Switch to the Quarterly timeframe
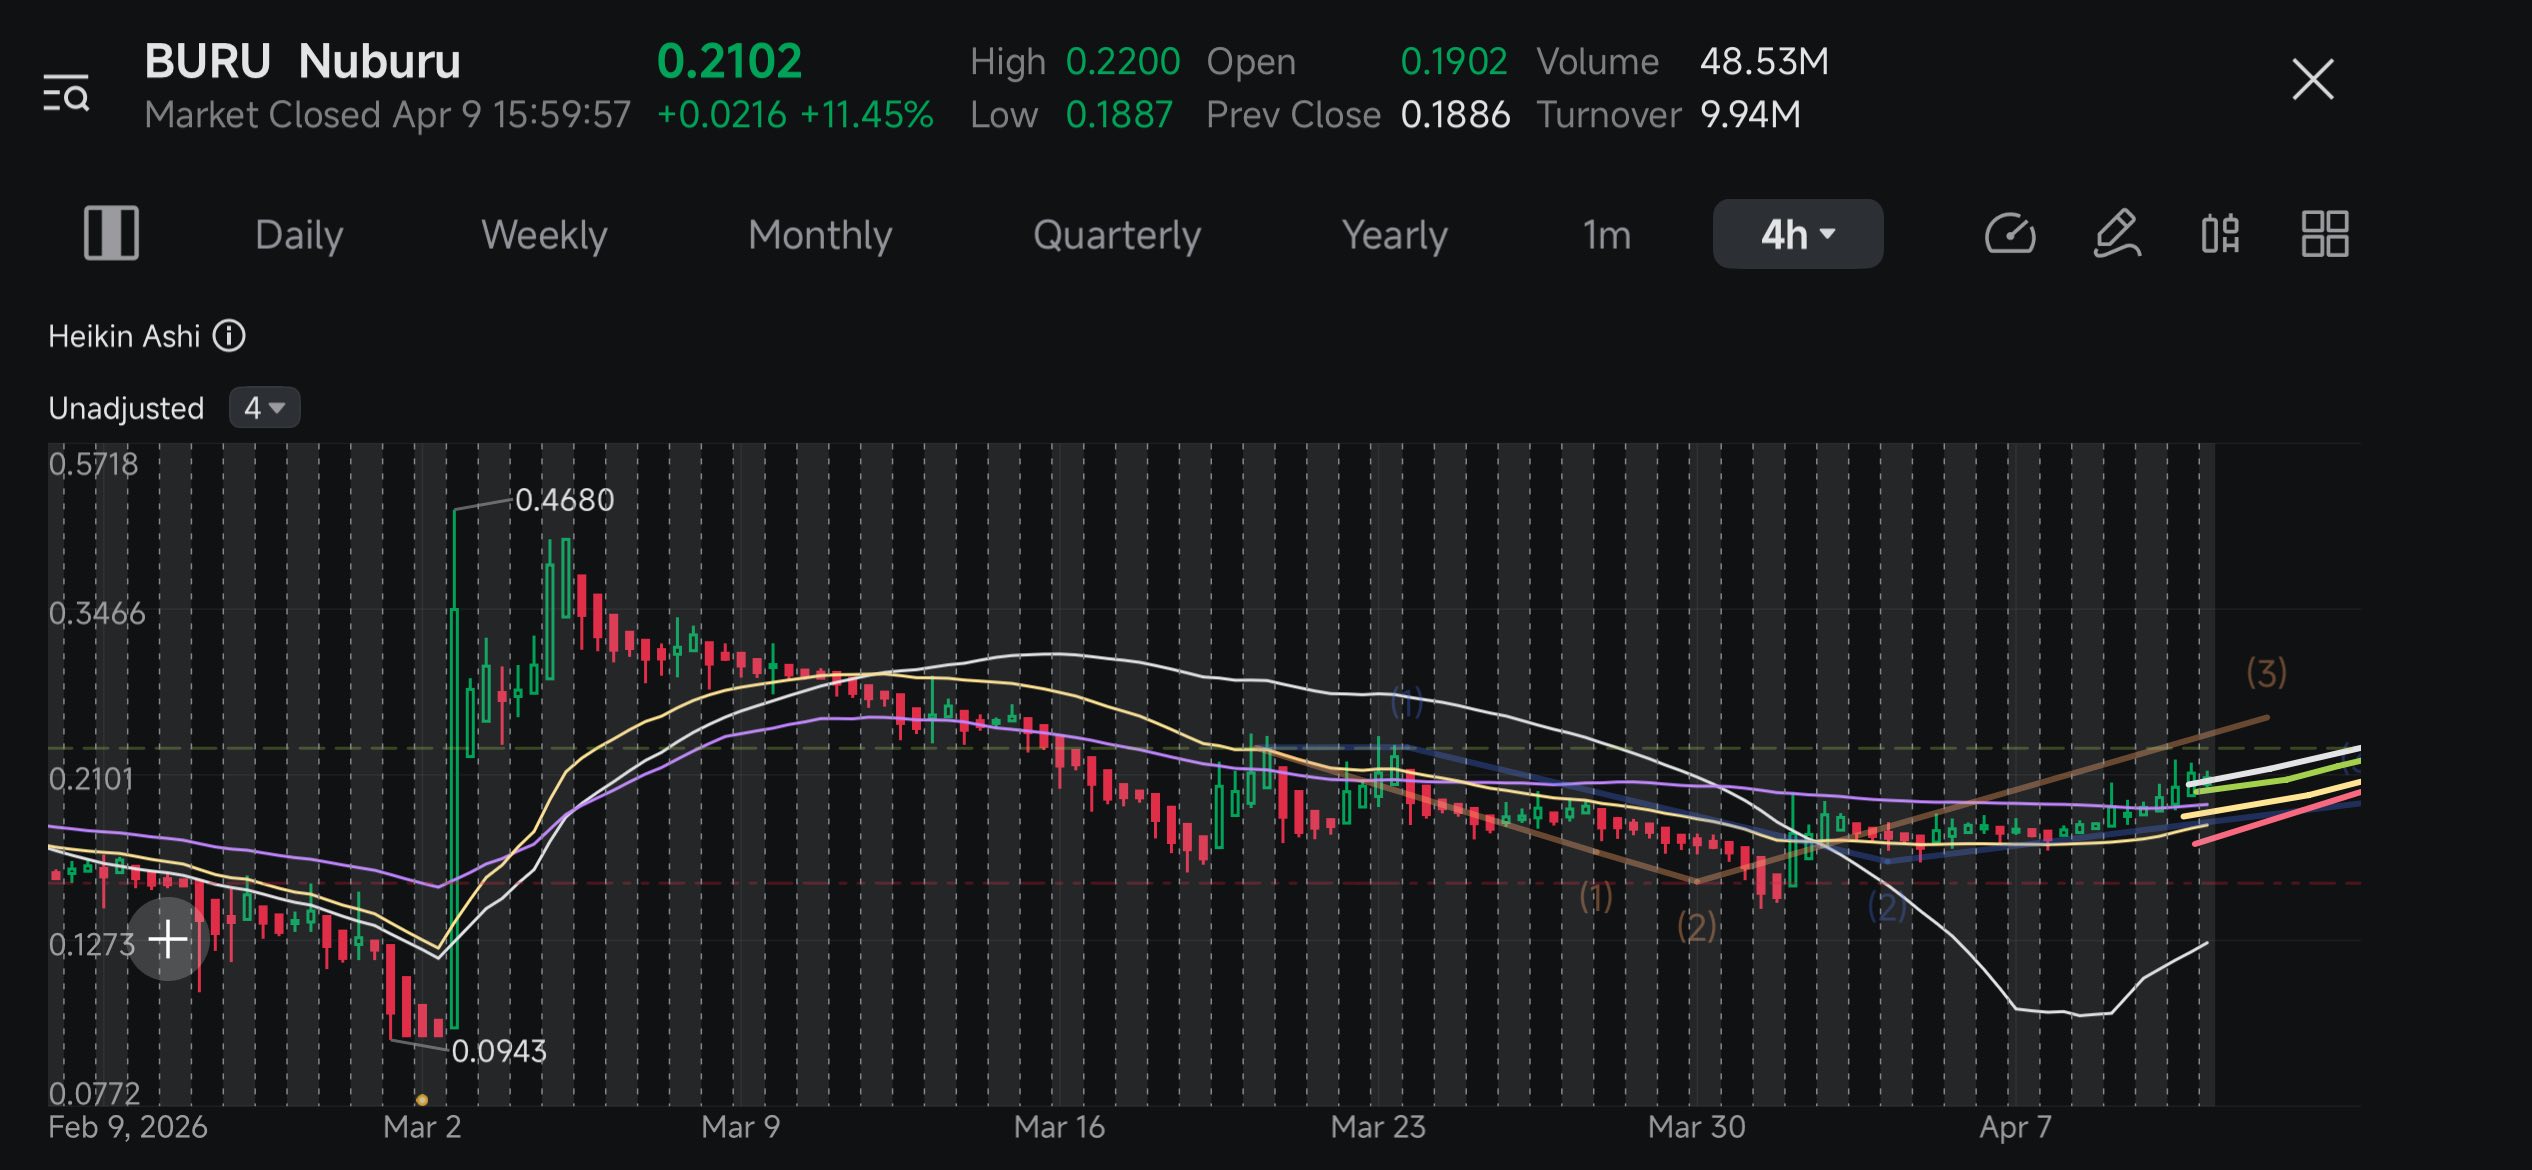 pyautogui.click(x=1116, y=235)
